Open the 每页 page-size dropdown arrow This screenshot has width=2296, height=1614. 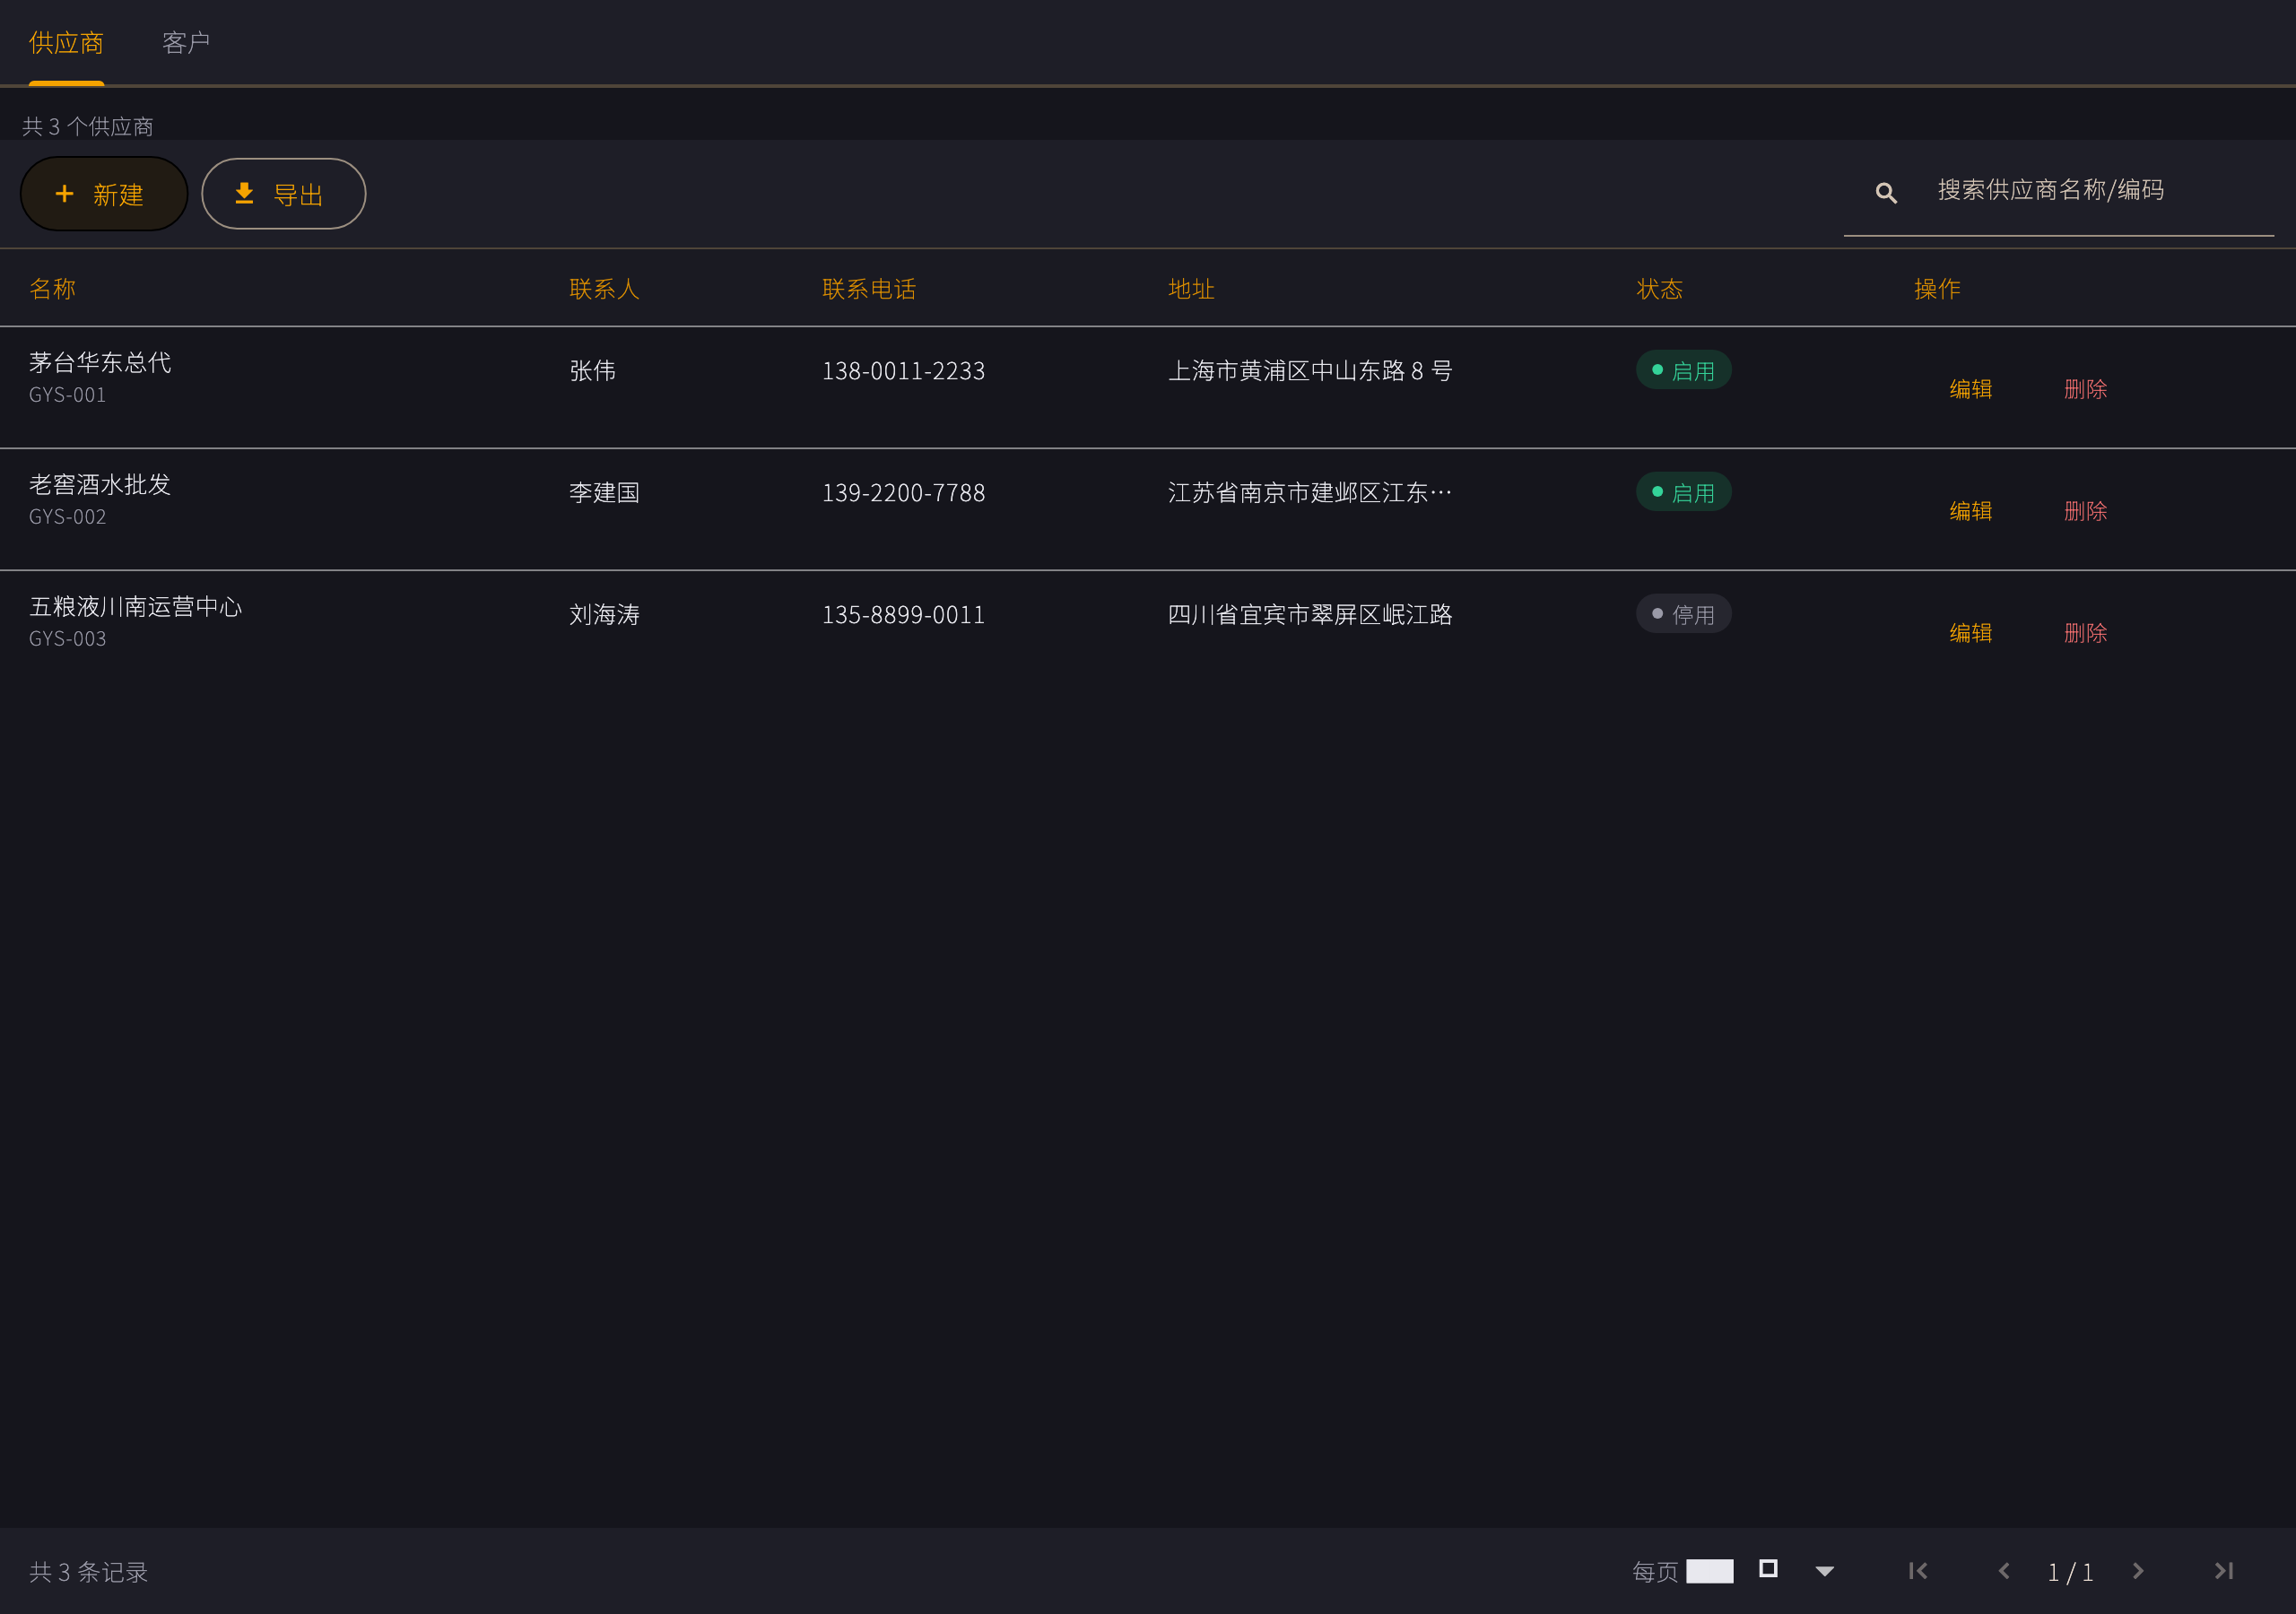tap(1825, 1571)
